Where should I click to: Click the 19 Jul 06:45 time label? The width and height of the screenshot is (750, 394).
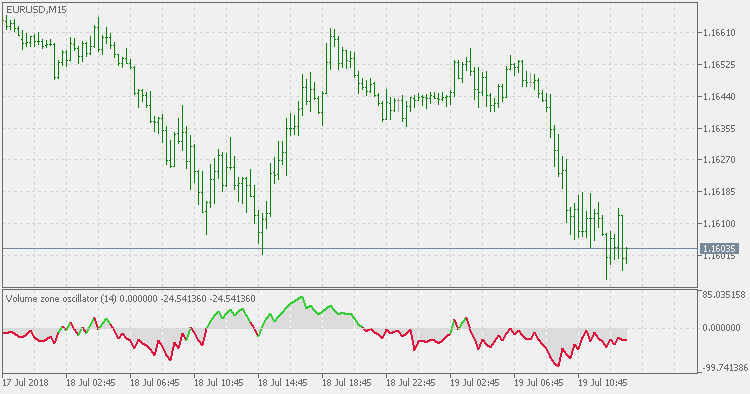[x=540, y=383]
